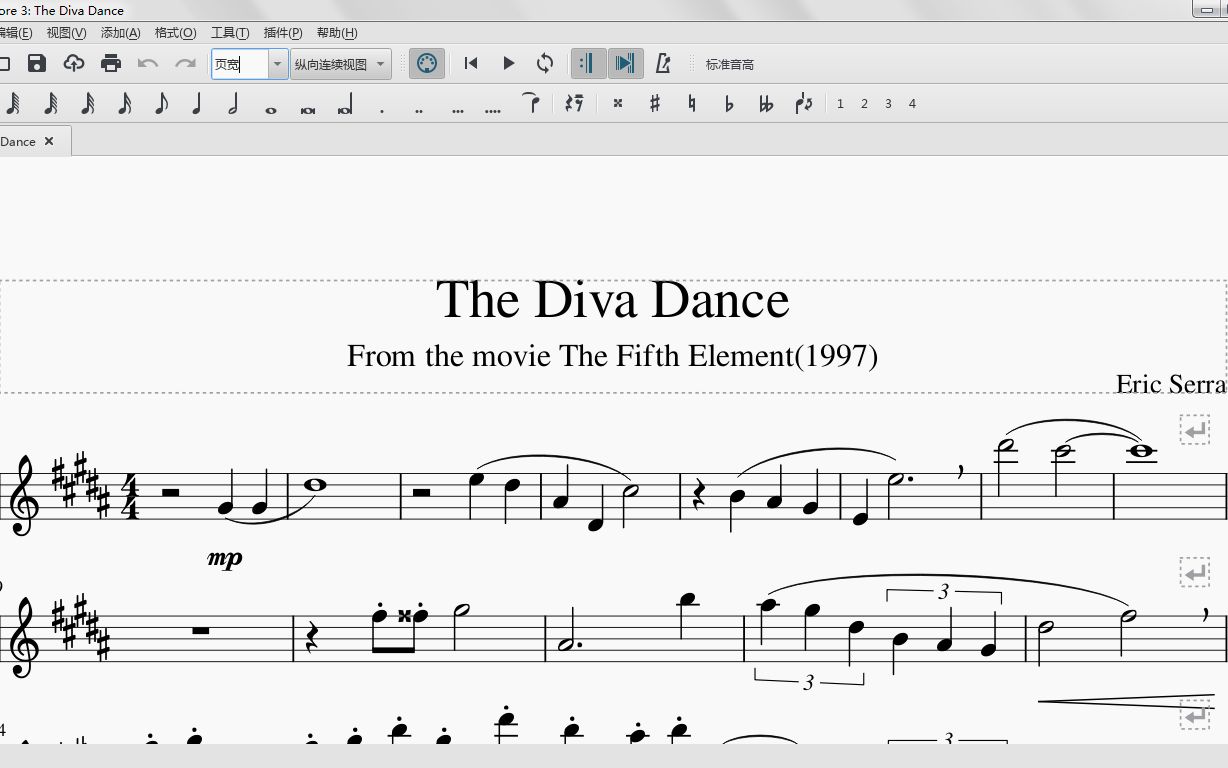This screenshot has width=1228, height=768.
Task: Toggle the metronome icon
Action: pos(663,64)
